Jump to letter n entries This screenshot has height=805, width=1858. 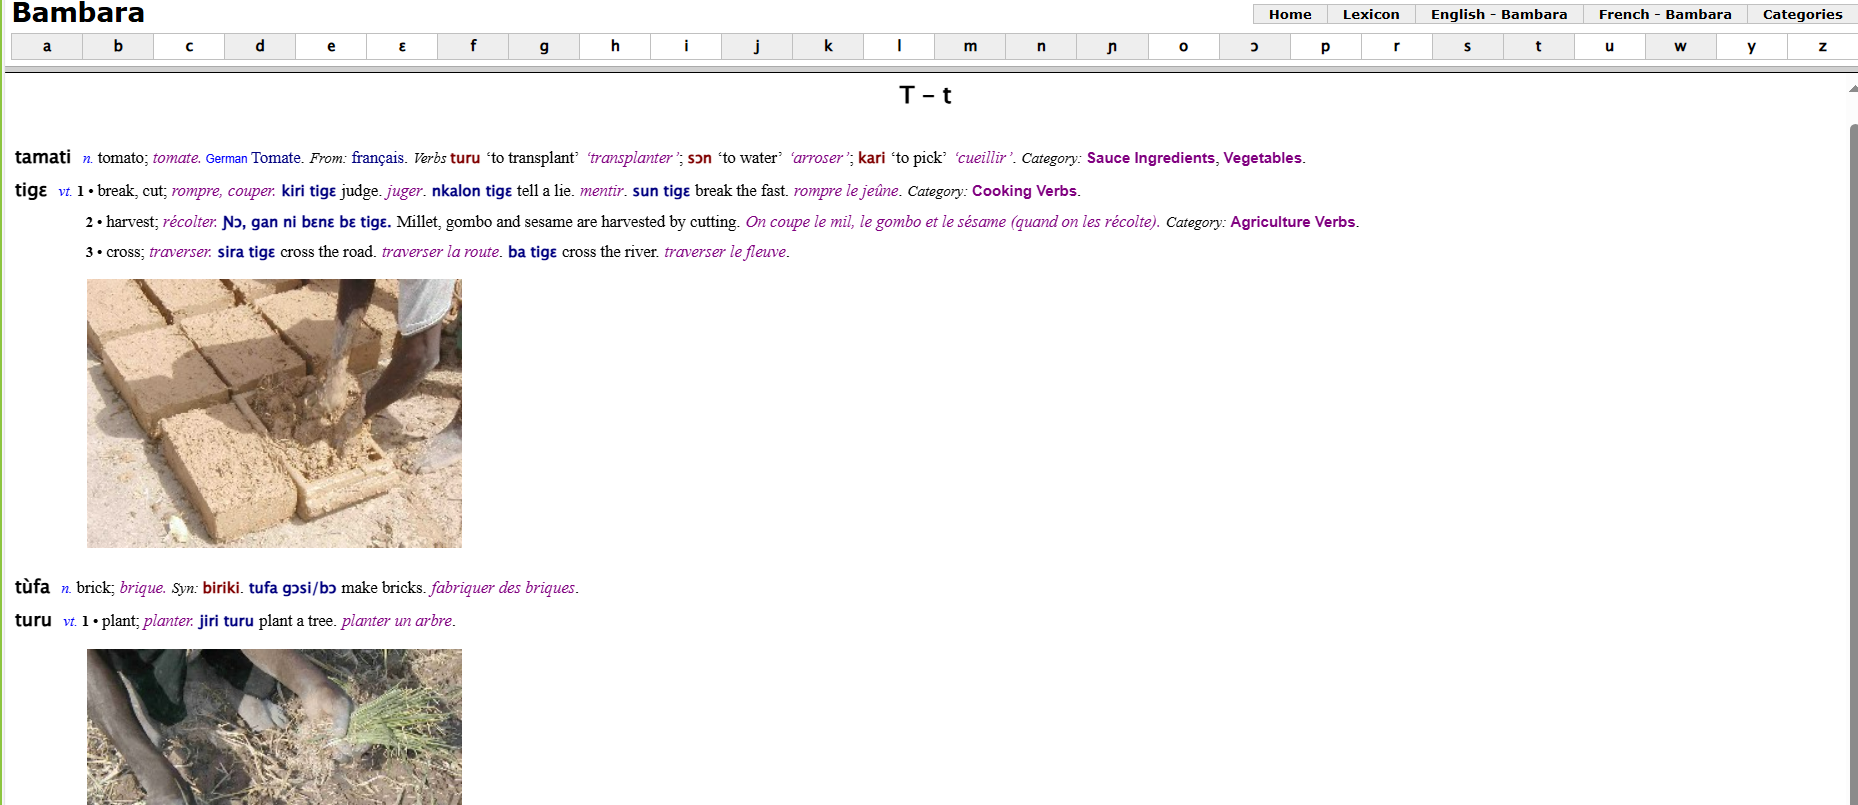click(x=1041, y=46)
